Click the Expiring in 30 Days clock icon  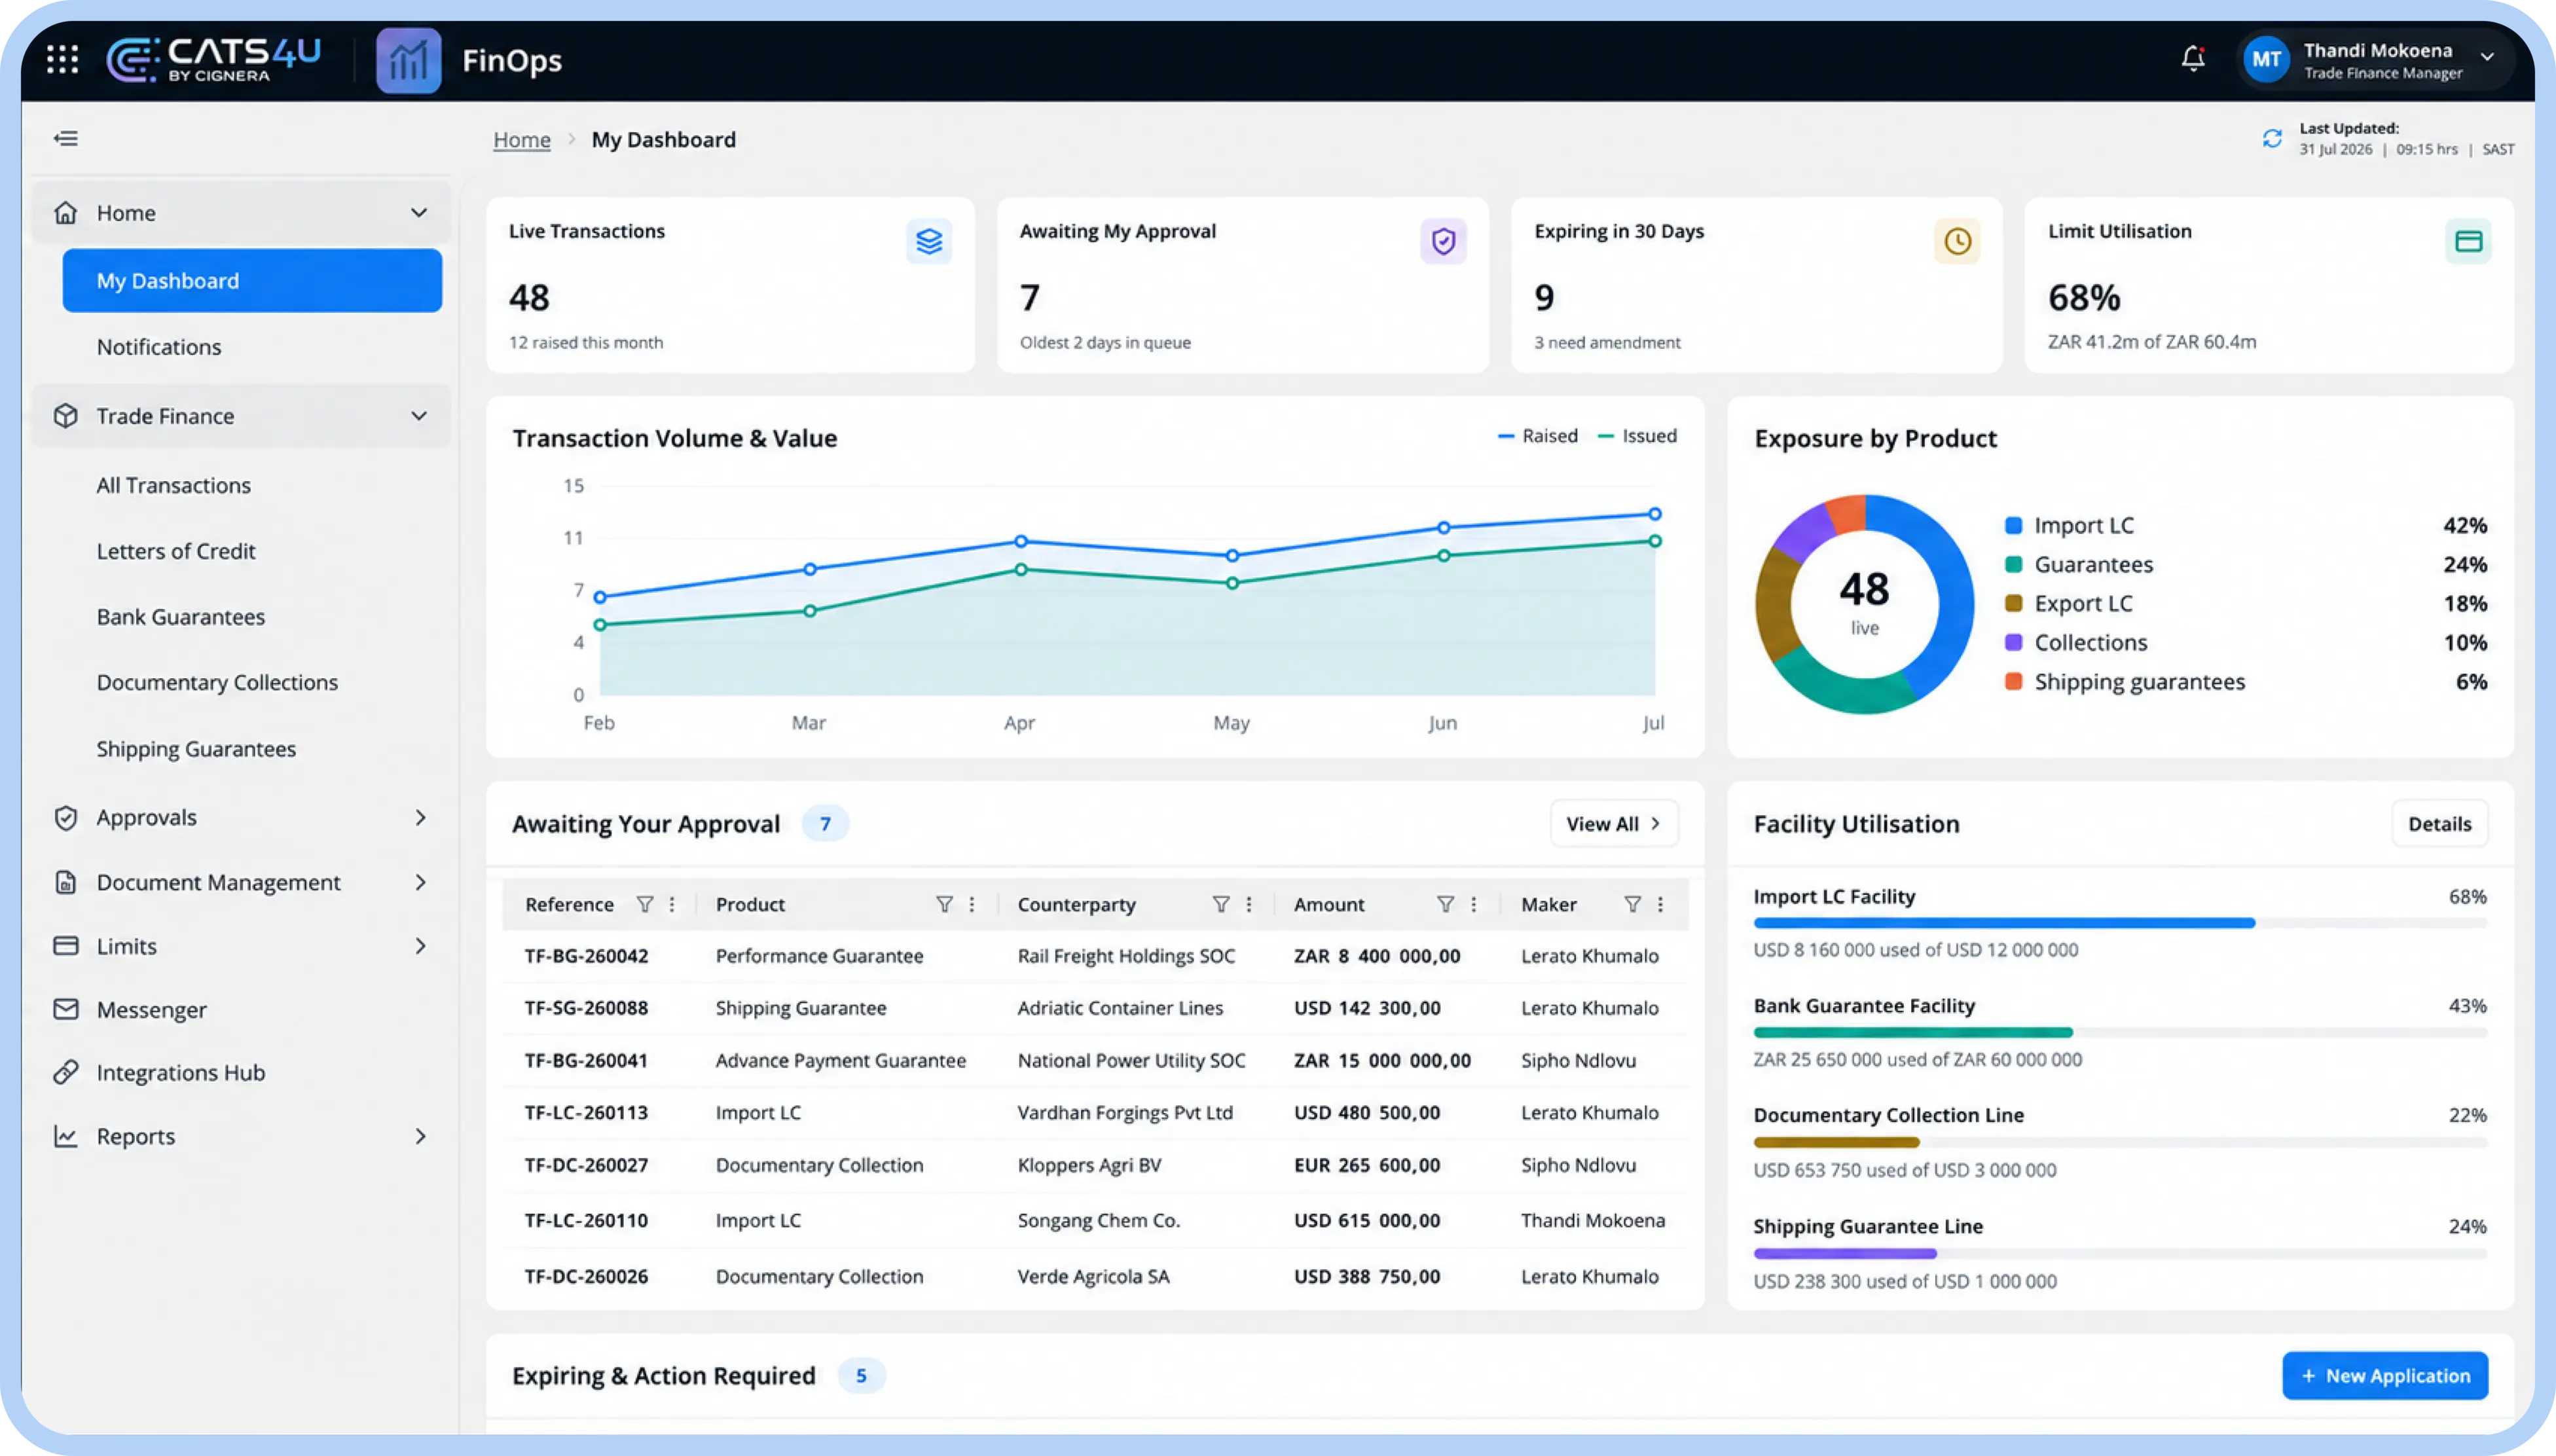(1957, 241)
